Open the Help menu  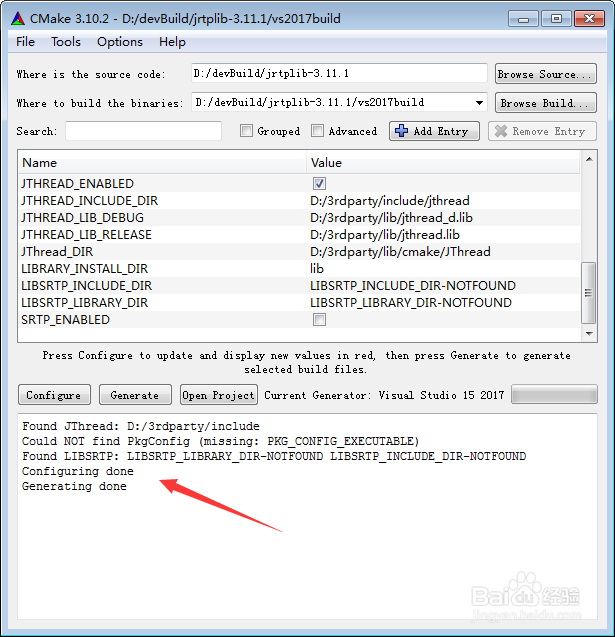point(172,42)
